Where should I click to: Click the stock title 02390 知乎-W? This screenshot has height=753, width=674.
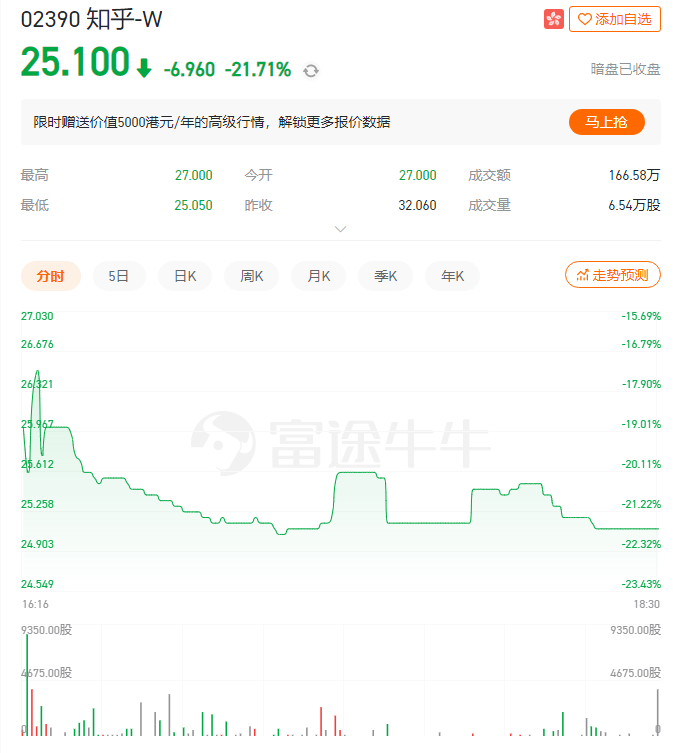click(x=91, y=20)
